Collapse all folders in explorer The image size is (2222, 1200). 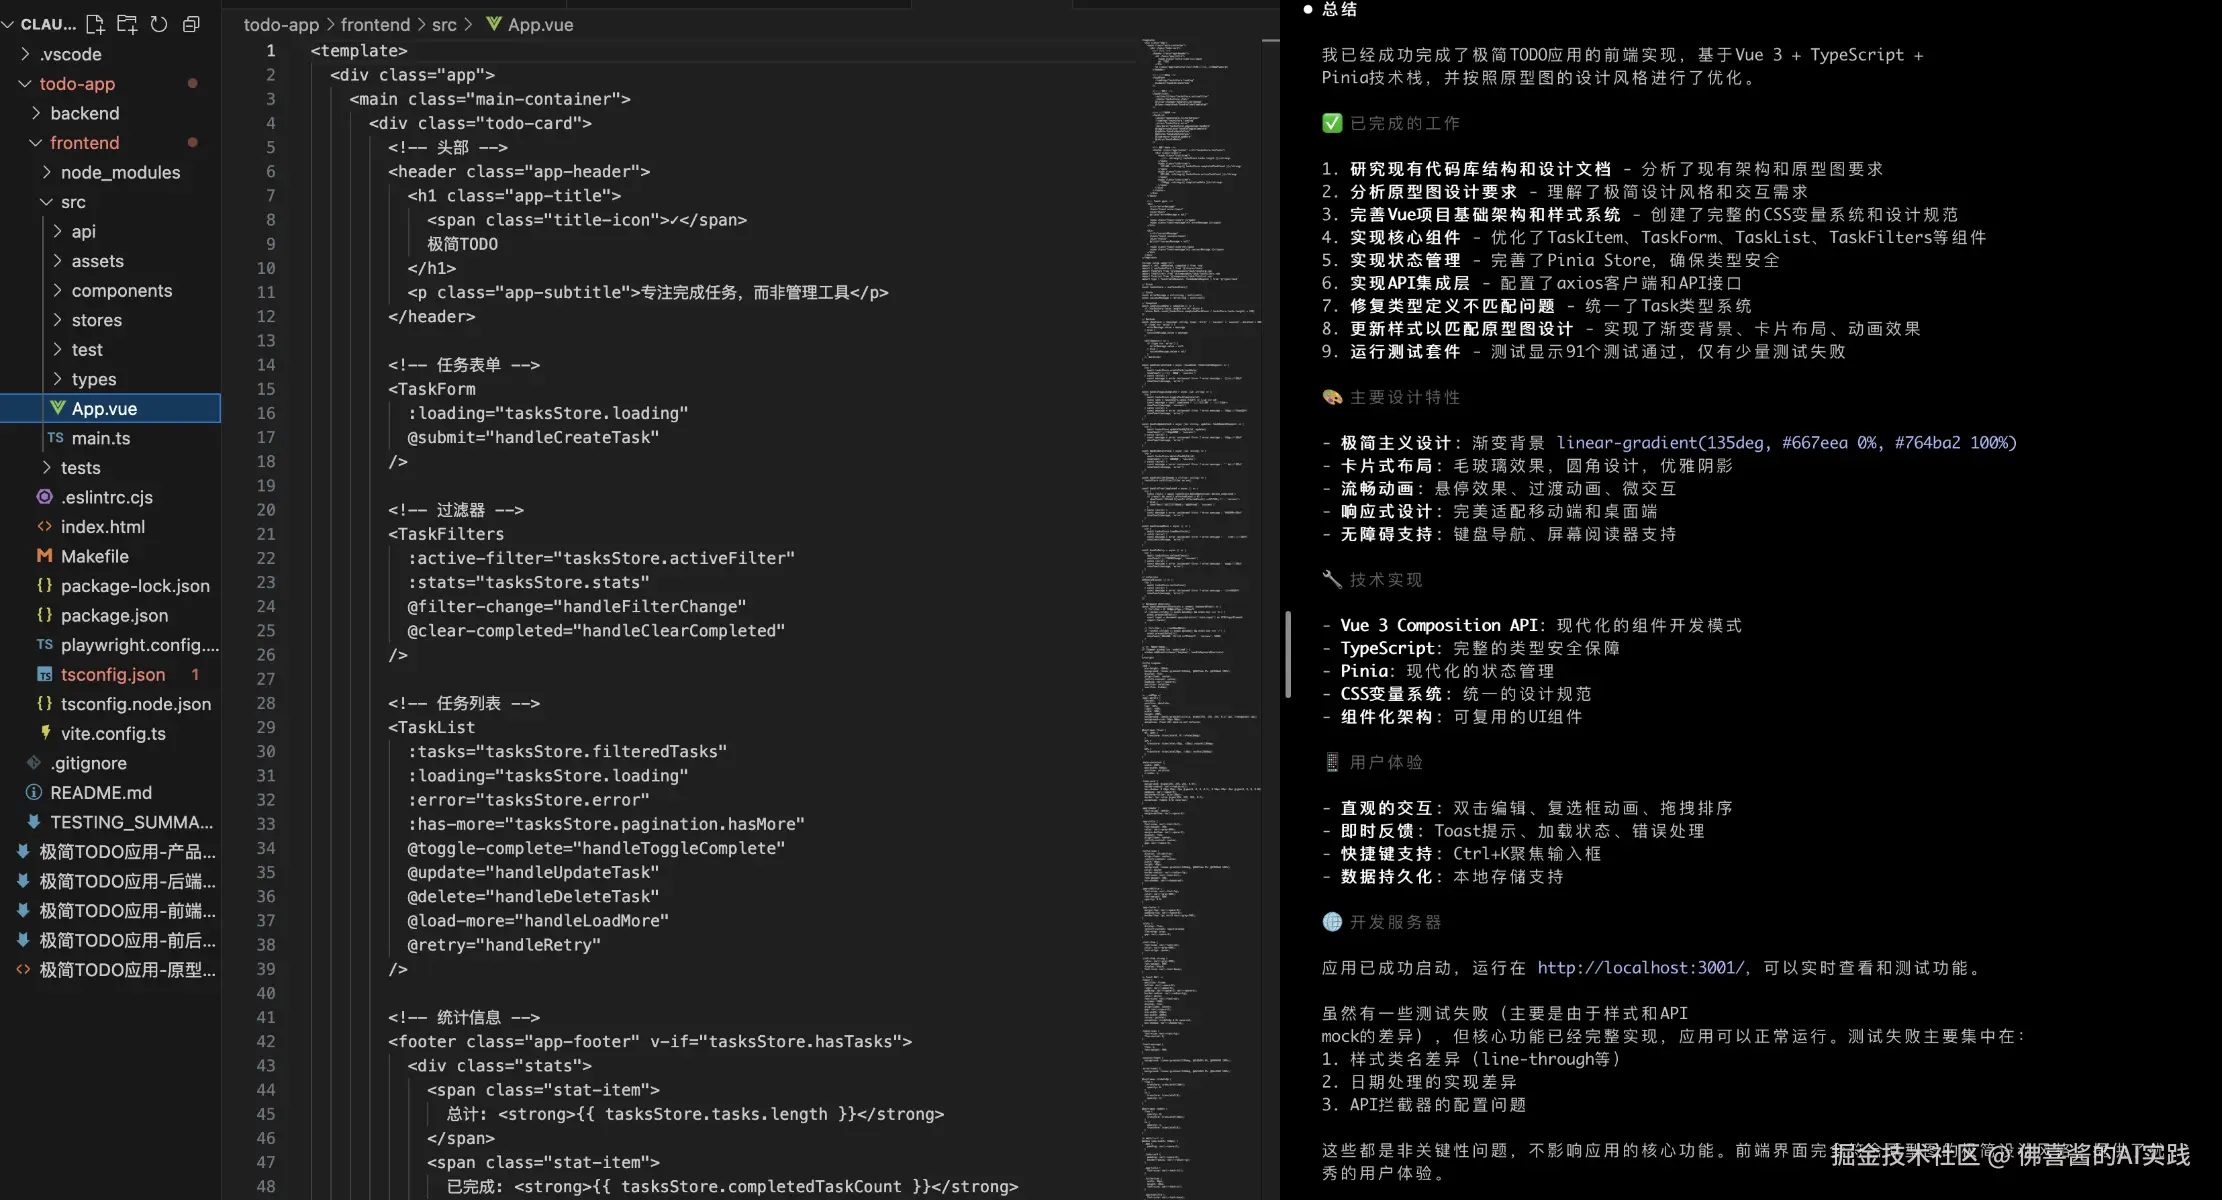191,24
